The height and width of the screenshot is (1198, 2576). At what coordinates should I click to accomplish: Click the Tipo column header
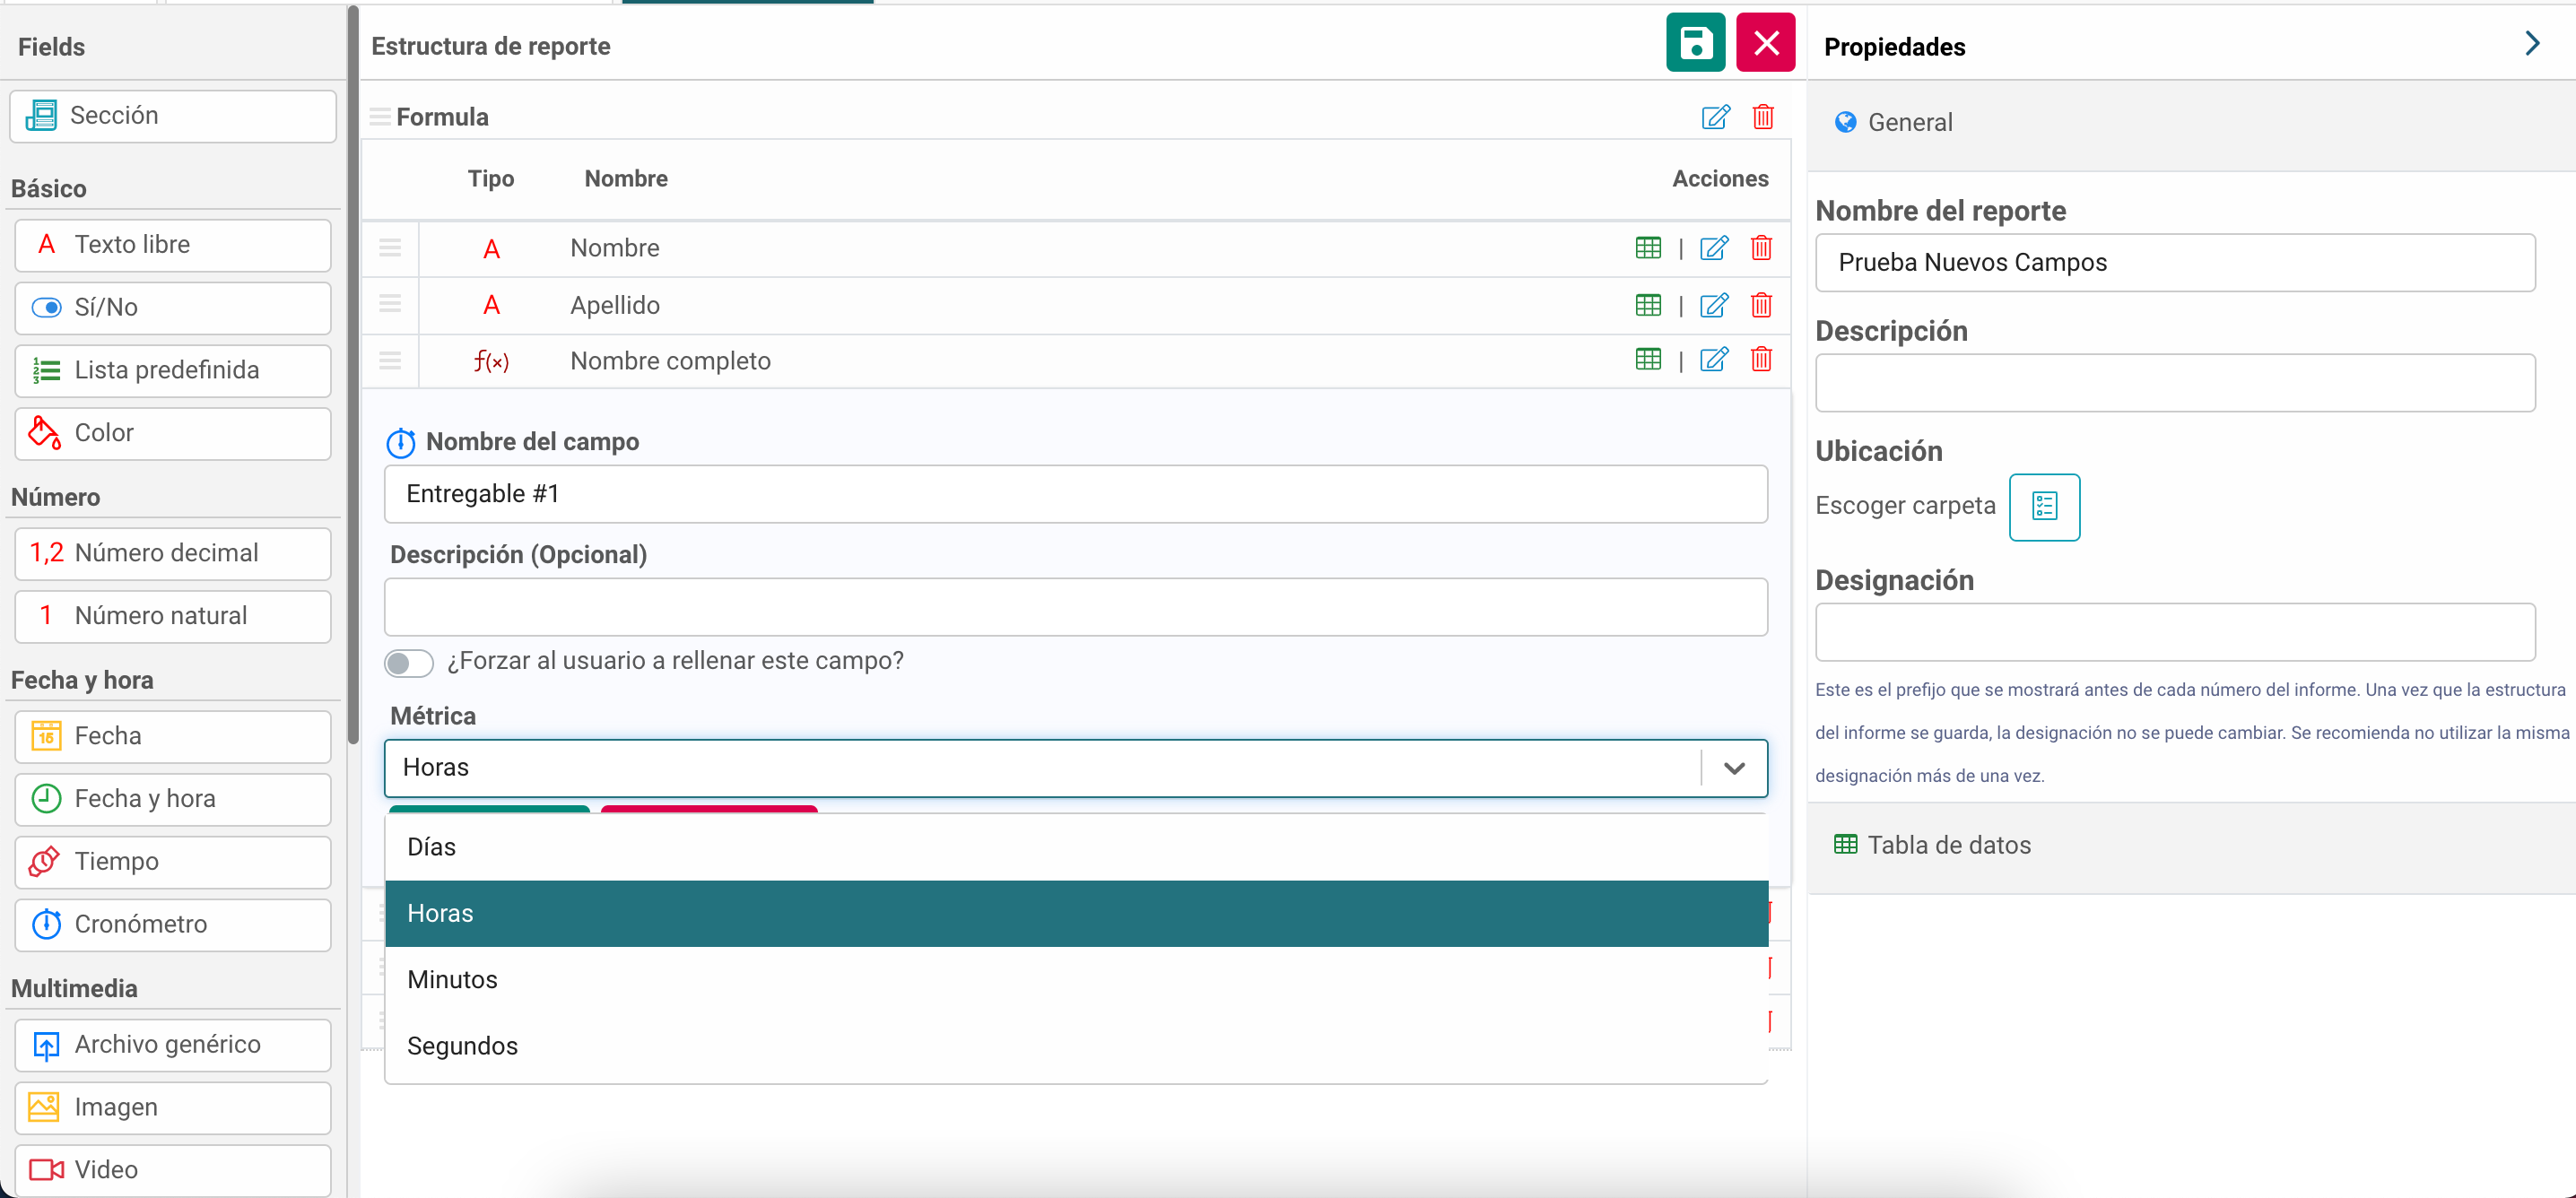pos(491,179)
